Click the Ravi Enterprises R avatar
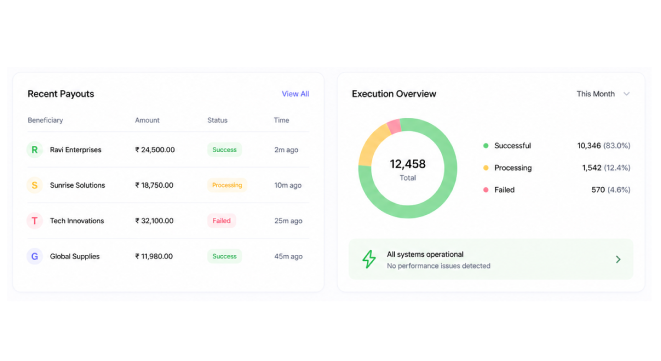 (35, 150)
